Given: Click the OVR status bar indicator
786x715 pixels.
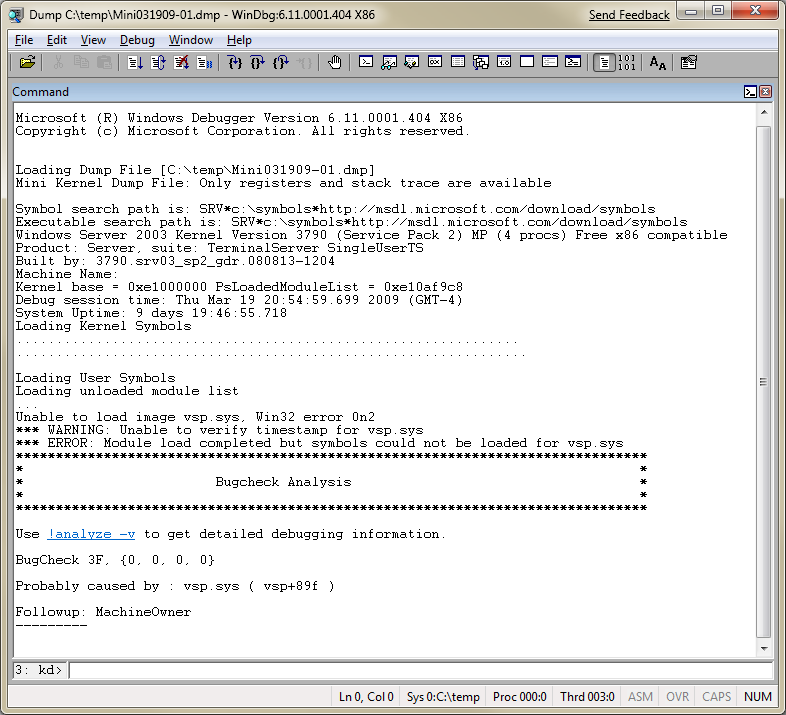Looking at the screenshot, I should tap(677, 697).
